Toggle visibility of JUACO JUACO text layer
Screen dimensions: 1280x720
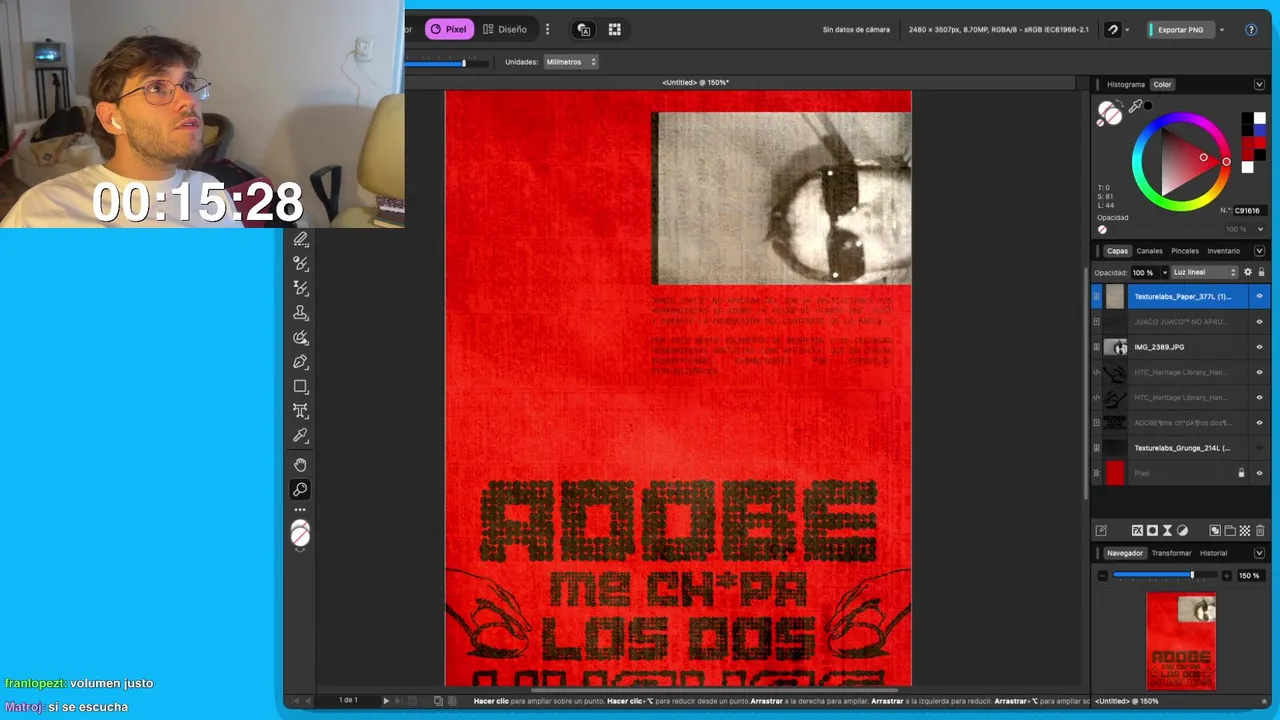tap(1259, 322)
